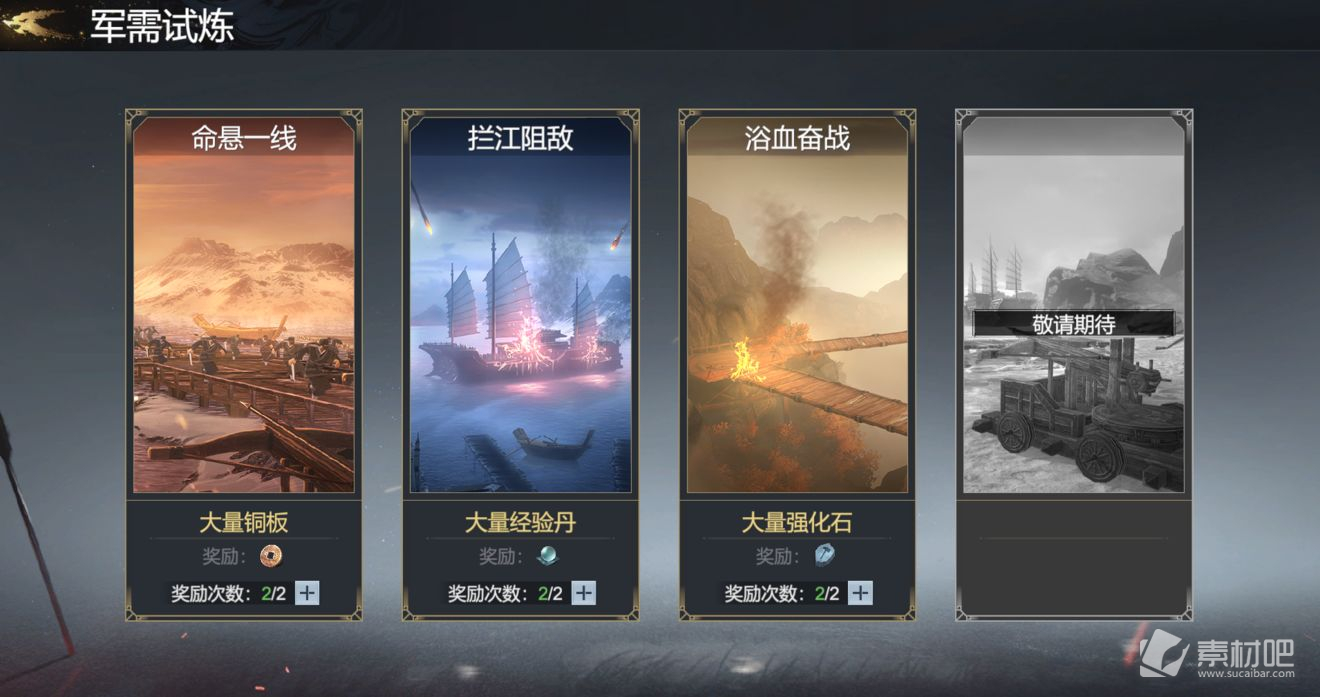Click the 敬请期待 banner label
1320x697 pixels.
point(1074,323)
